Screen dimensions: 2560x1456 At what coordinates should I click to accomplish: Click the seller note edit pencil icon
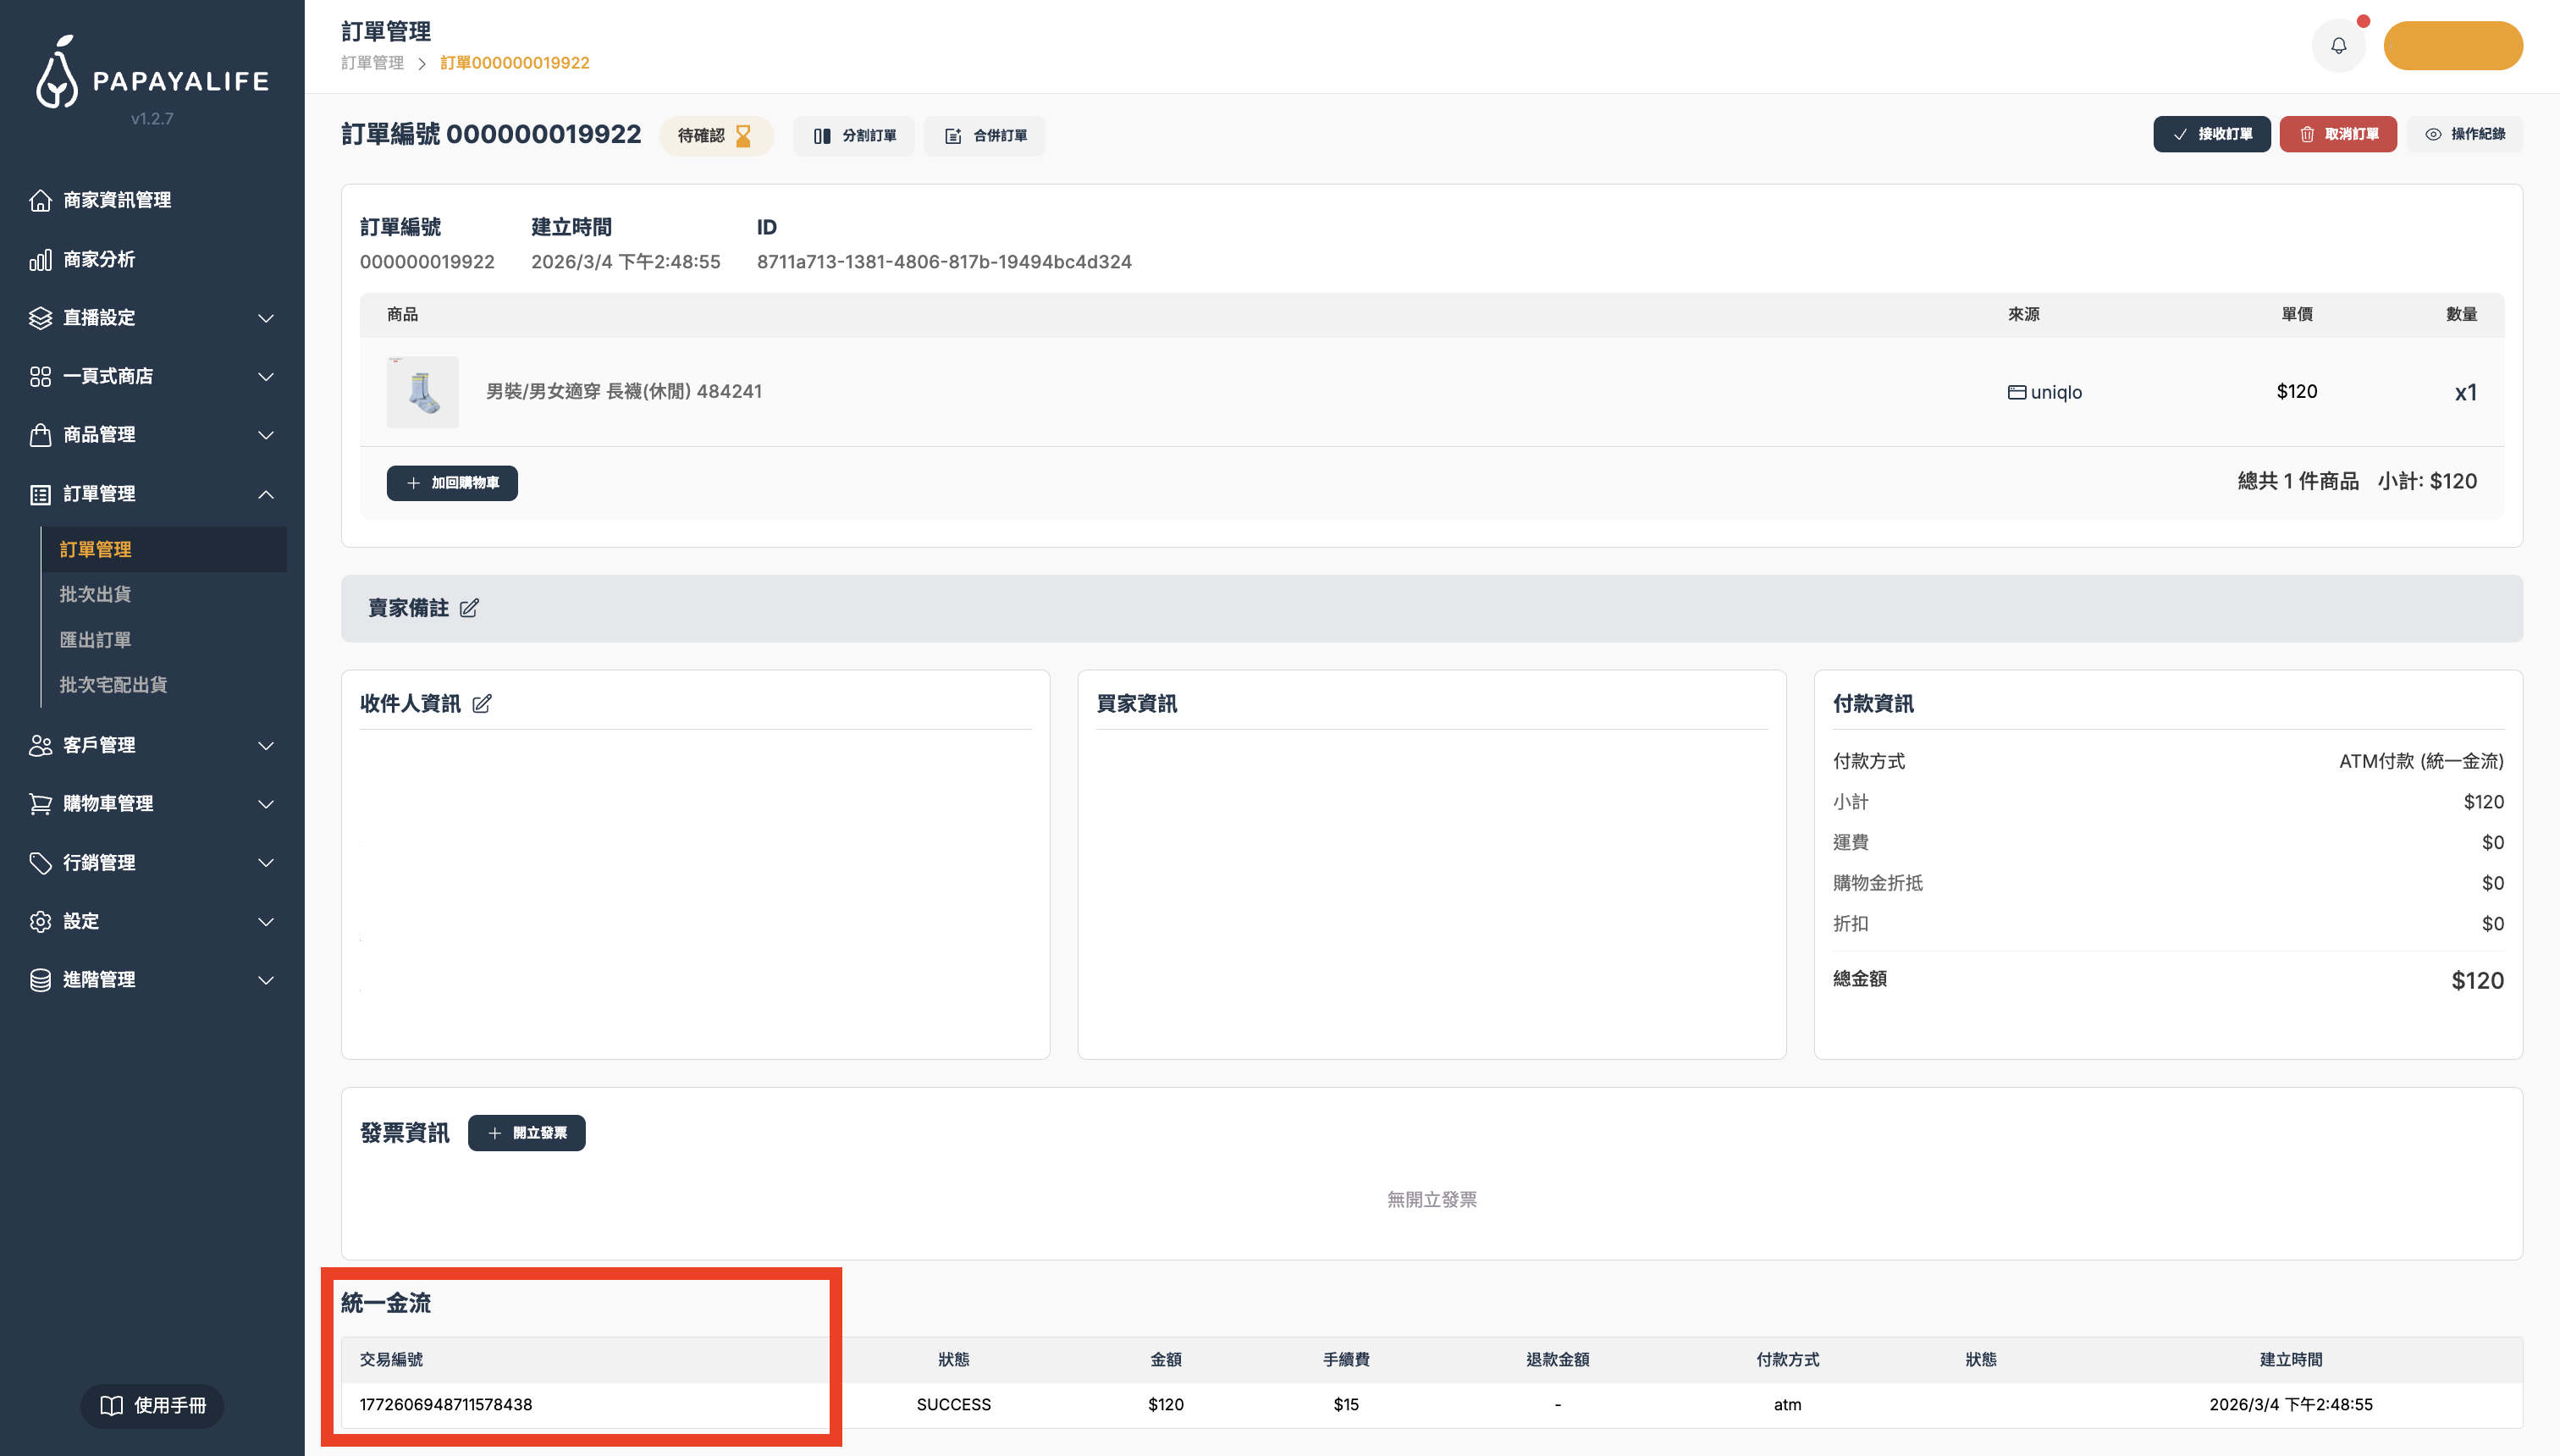pyautogui.click(x=469, y=608)
